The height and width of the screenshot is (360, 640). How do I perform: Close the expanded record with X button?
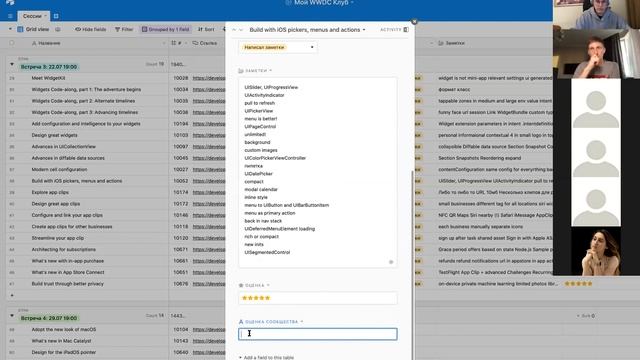click(x=414, y=22)
